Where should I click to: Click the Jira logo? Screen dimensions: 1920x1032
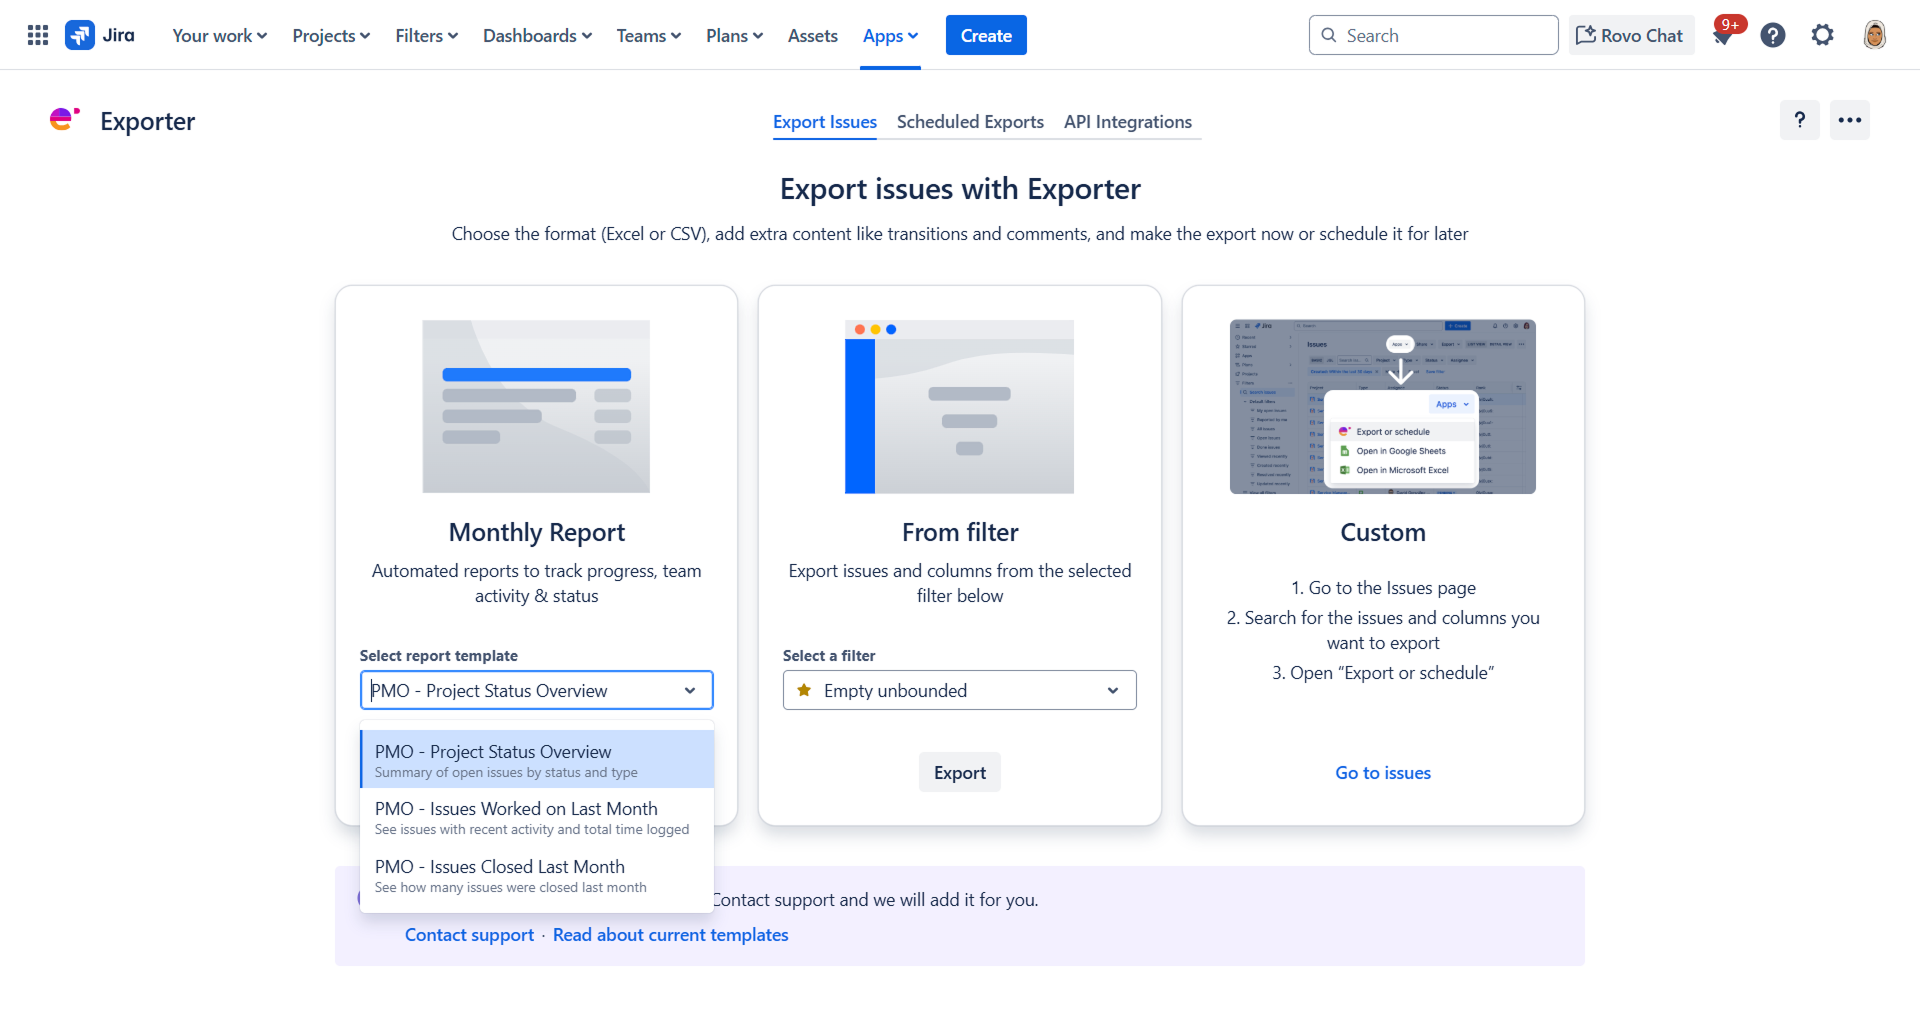tap(100, 35)
